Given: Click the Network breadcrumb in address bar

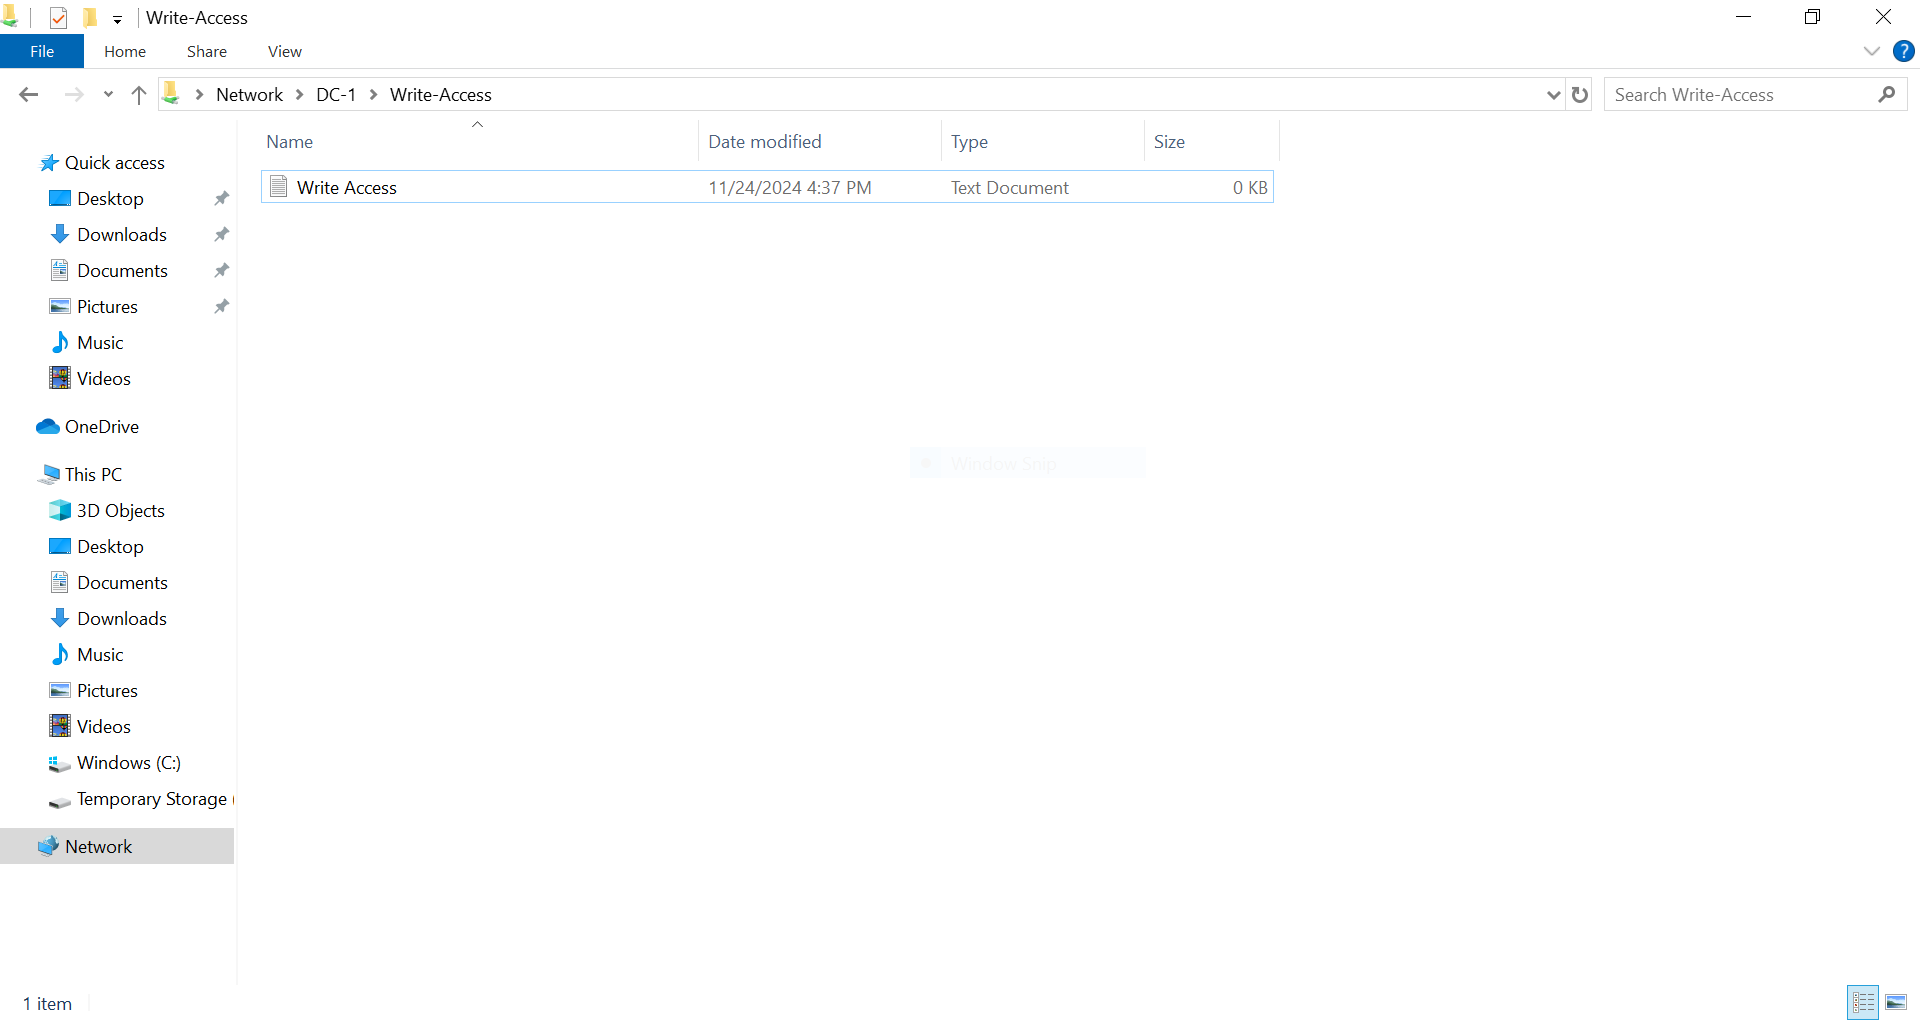Looking at the screenshot, I should click(x=249, y=95).
